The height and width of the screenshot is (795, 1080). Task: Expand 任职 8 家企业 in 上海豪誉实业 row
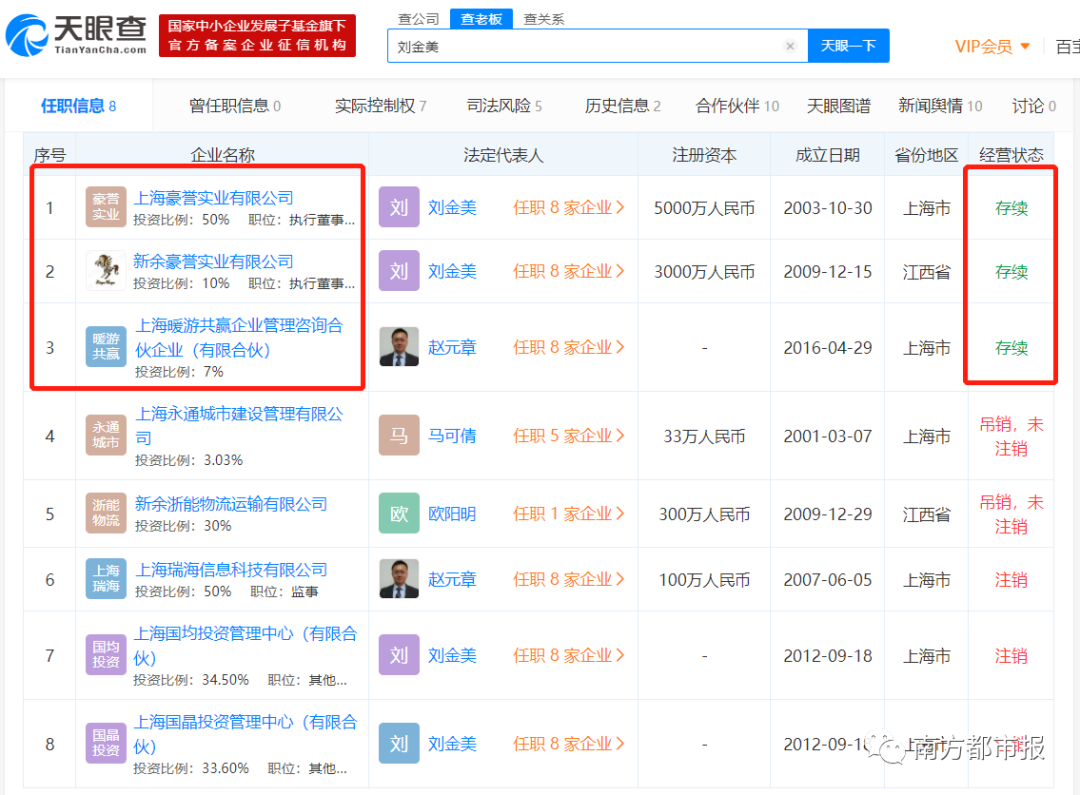pyautogui.click(x=568, y=208)
